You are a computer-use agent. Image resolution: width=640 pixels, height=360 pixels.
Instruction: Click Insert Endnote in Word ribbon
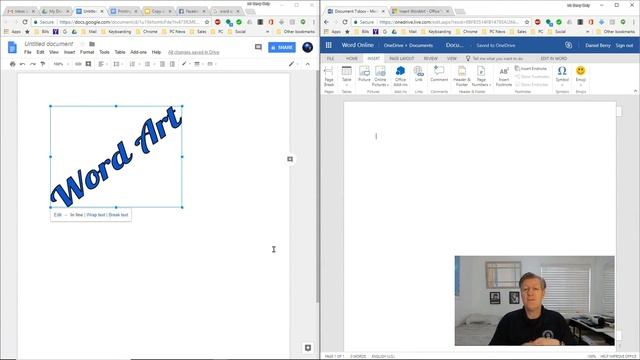click(x=531, y=69)
